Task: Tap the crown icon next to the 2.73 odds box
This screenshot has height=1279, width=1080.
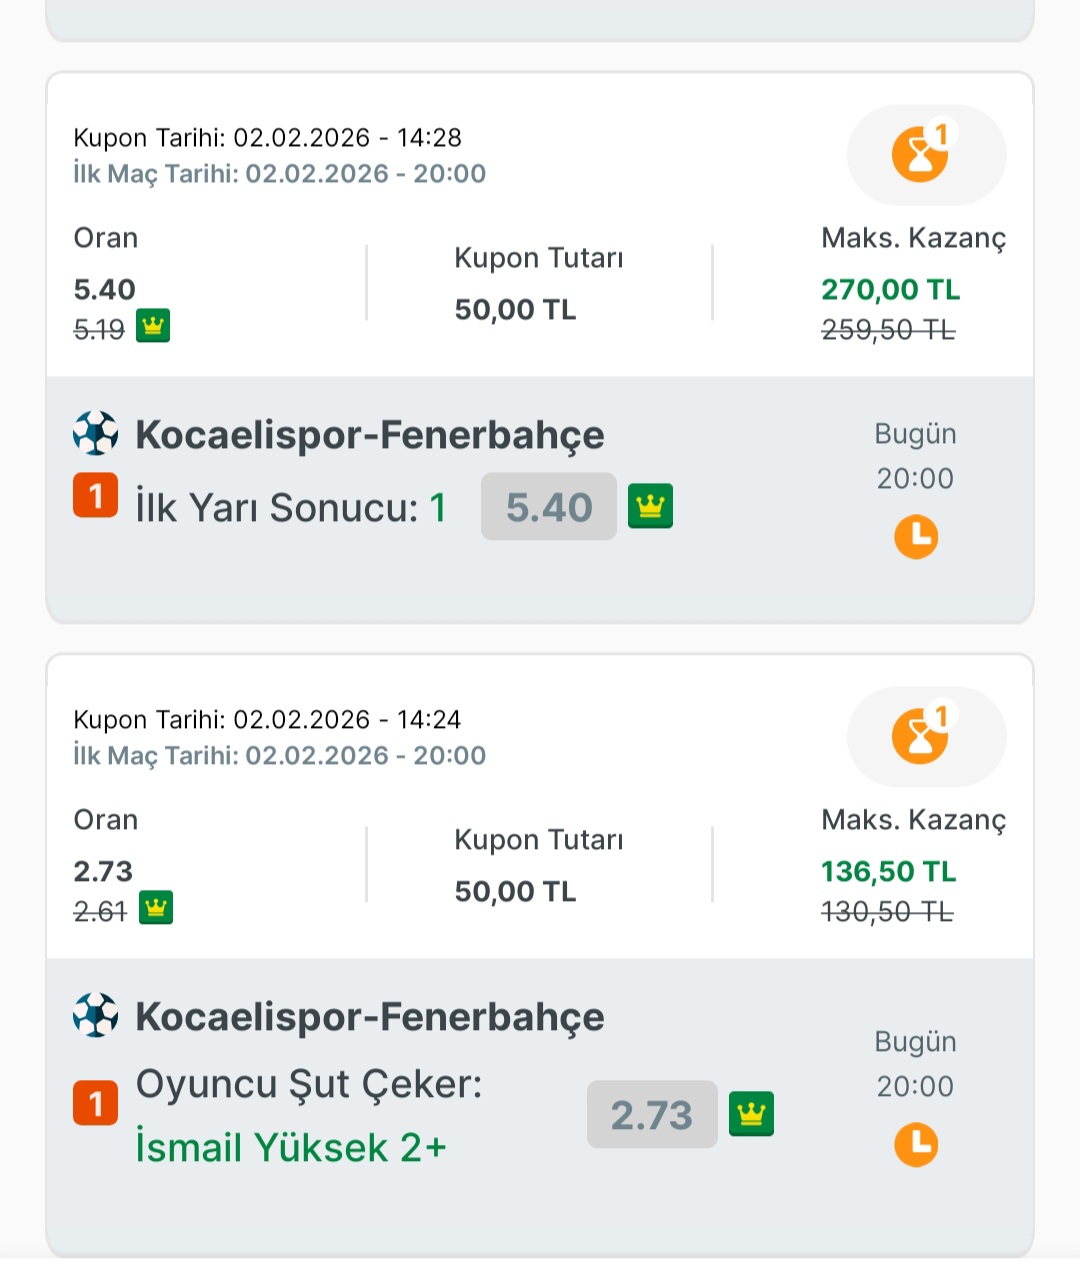Action: [751, 1114]
